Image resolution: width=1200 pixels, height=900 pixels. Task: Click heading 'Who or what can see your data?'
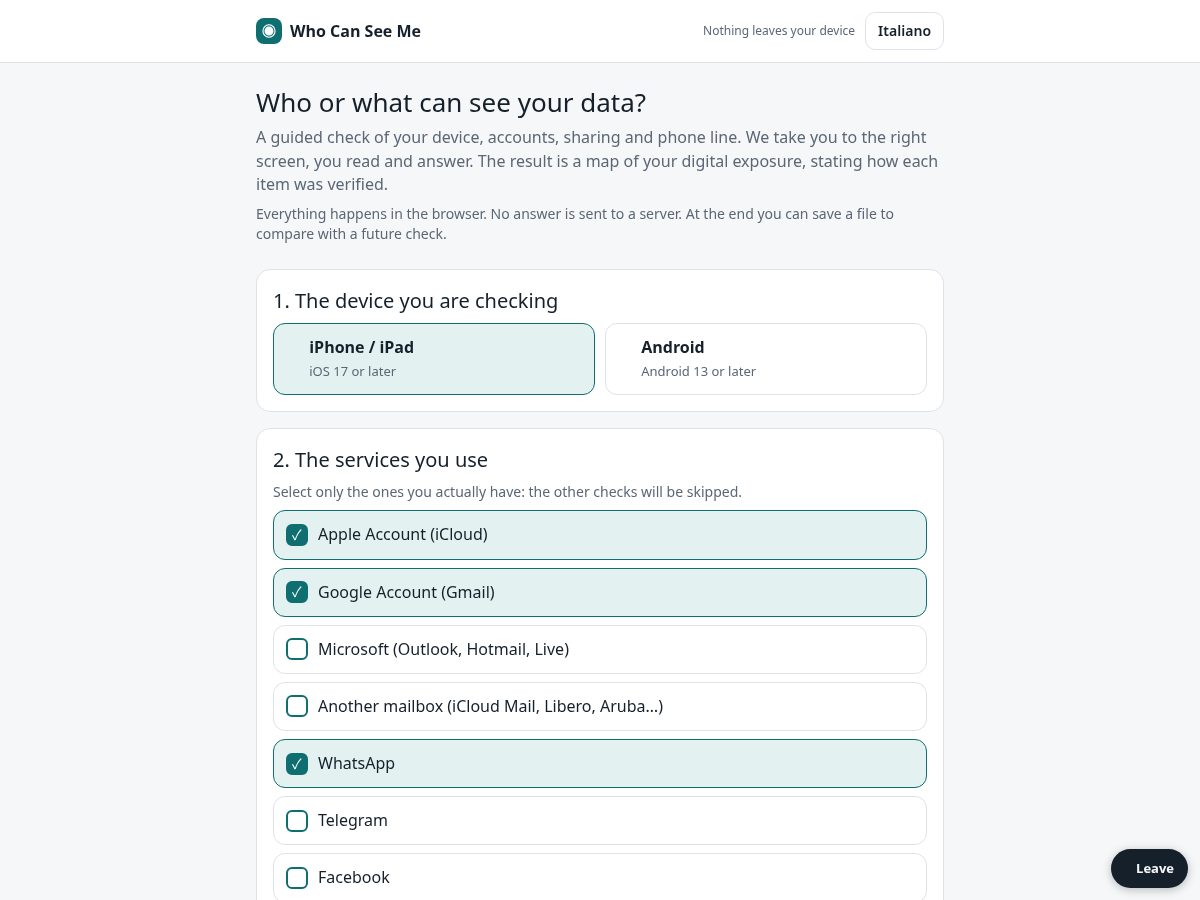point(451,103)
